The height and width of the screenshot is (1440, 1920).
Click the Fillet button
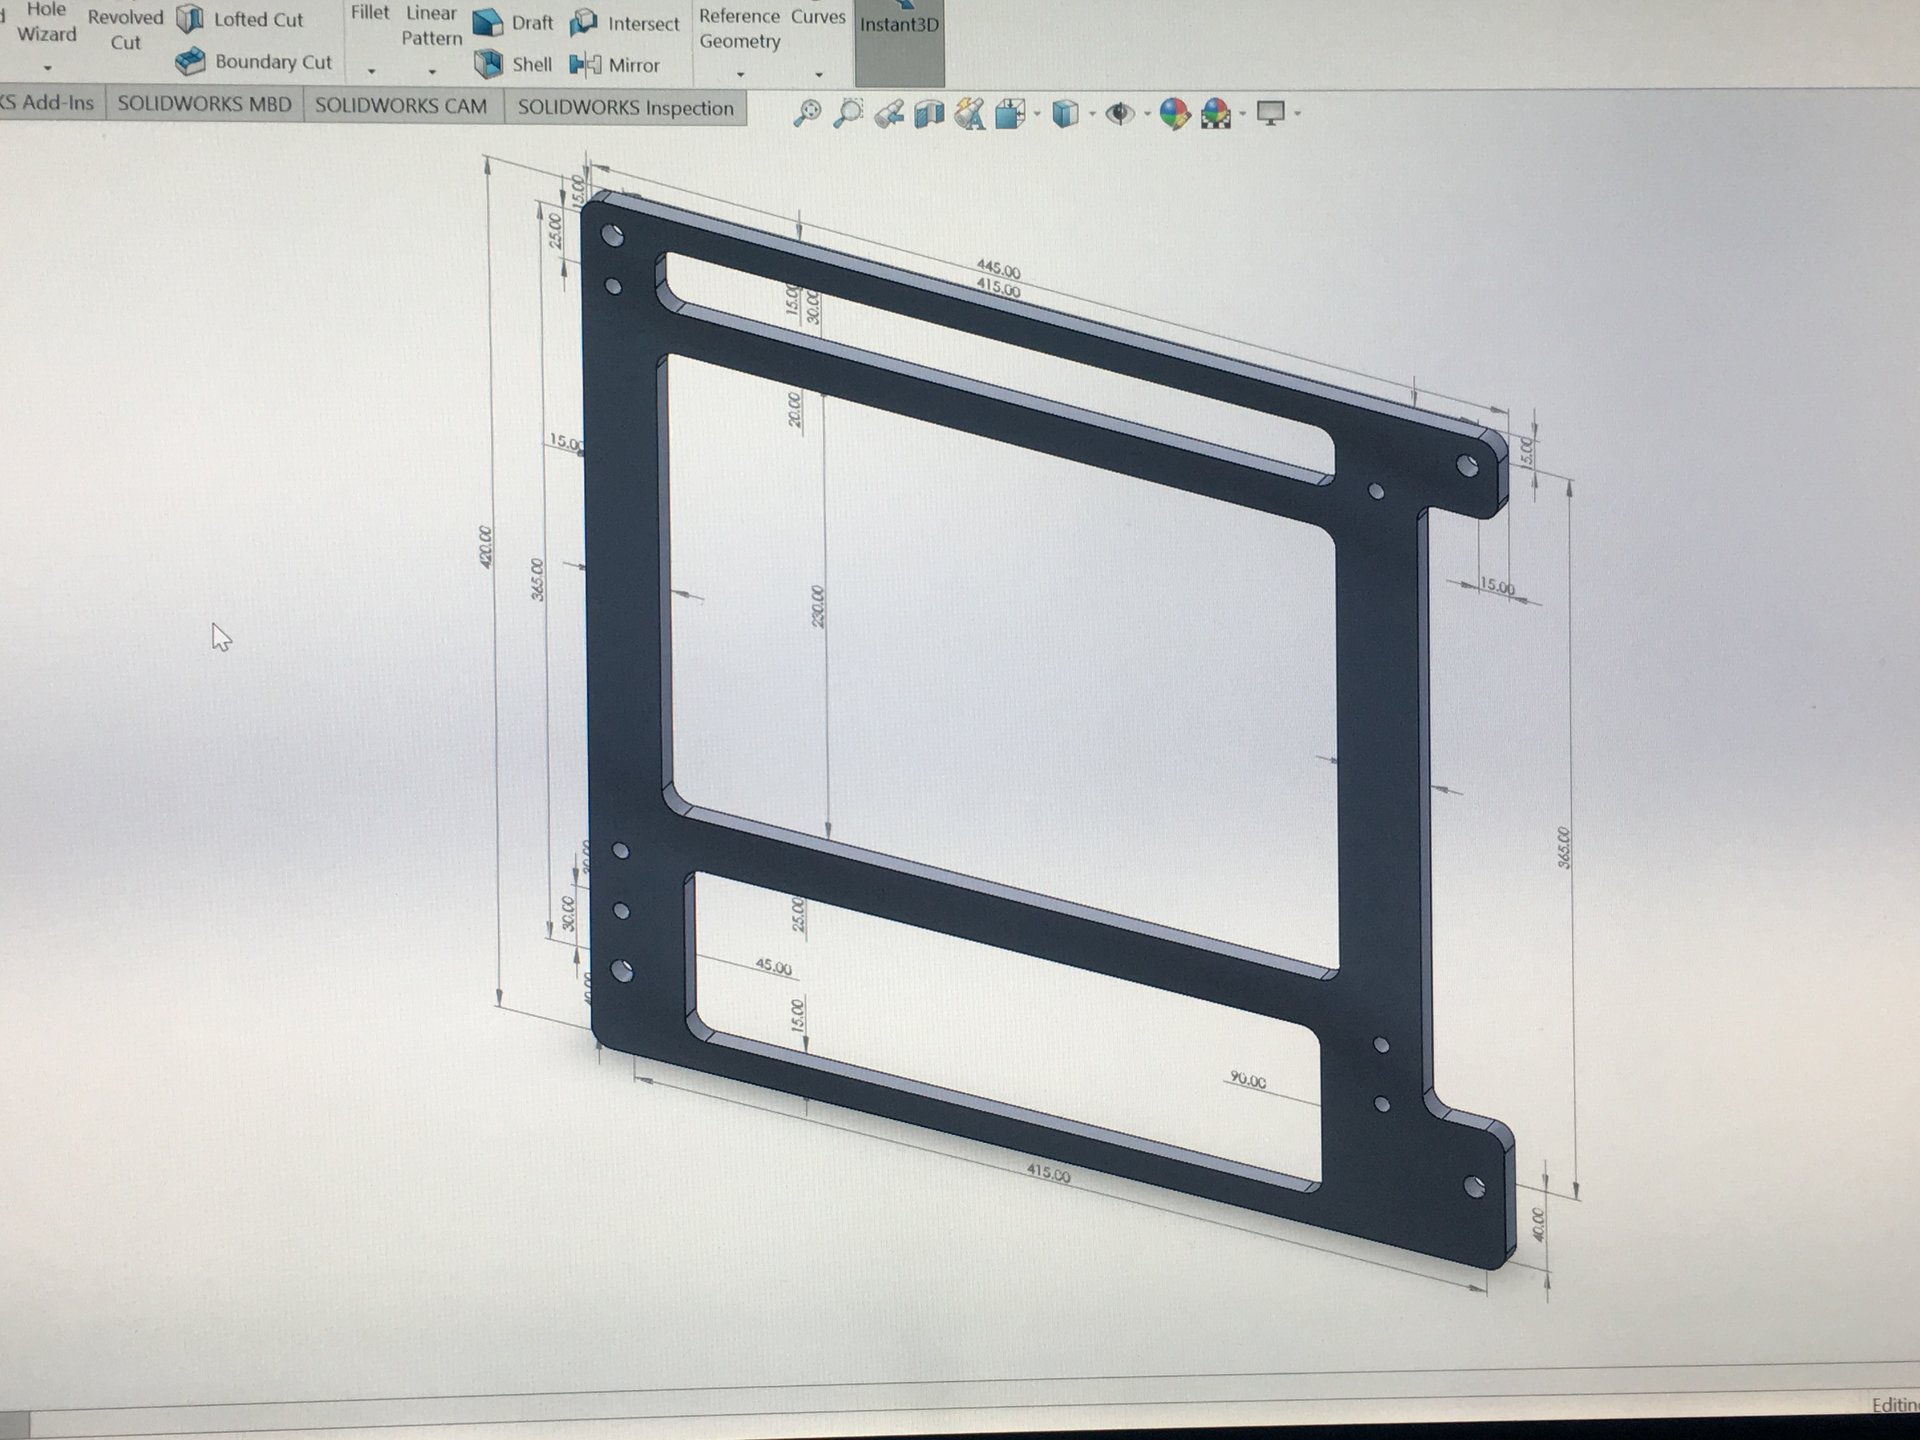tap(370, 12)
